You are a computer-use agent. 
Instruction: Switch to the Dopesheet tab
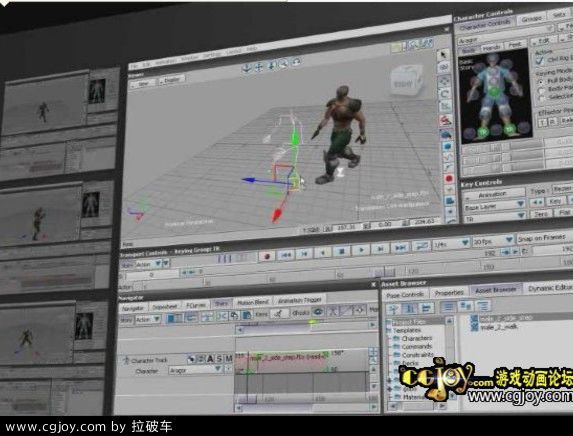[x=164, y=307]
